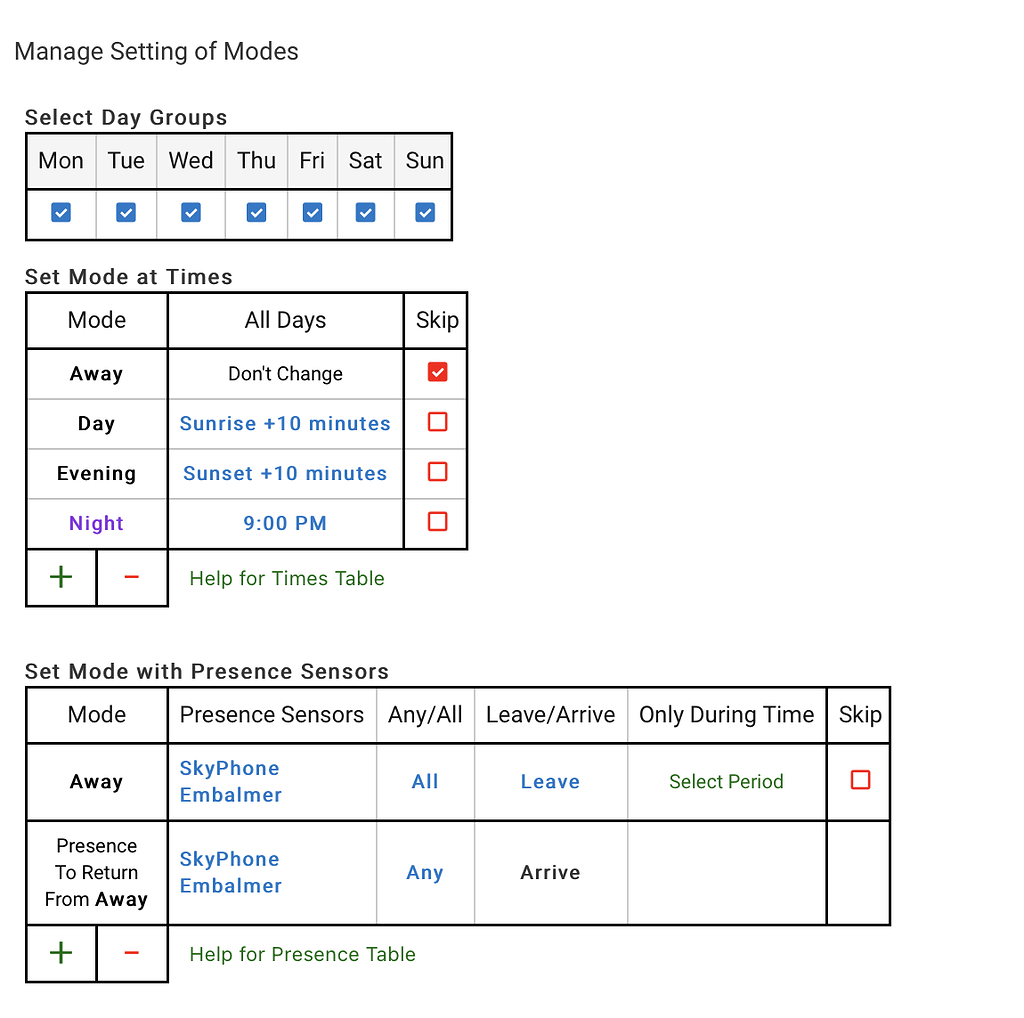Screen dimensions: 1024x1018
Task: Uncheck the Sunday day group checkbox
Action: point(423,212)
